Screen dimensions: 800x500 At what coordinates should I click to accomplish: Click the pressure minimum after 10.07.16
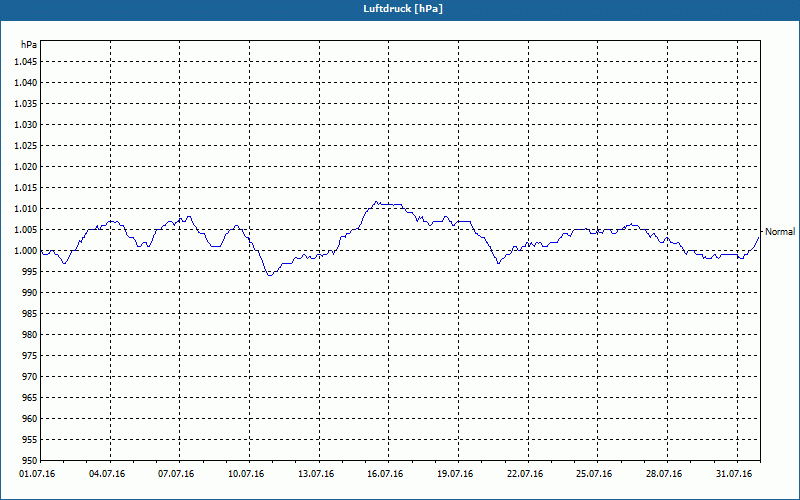(x=270, y=275)
